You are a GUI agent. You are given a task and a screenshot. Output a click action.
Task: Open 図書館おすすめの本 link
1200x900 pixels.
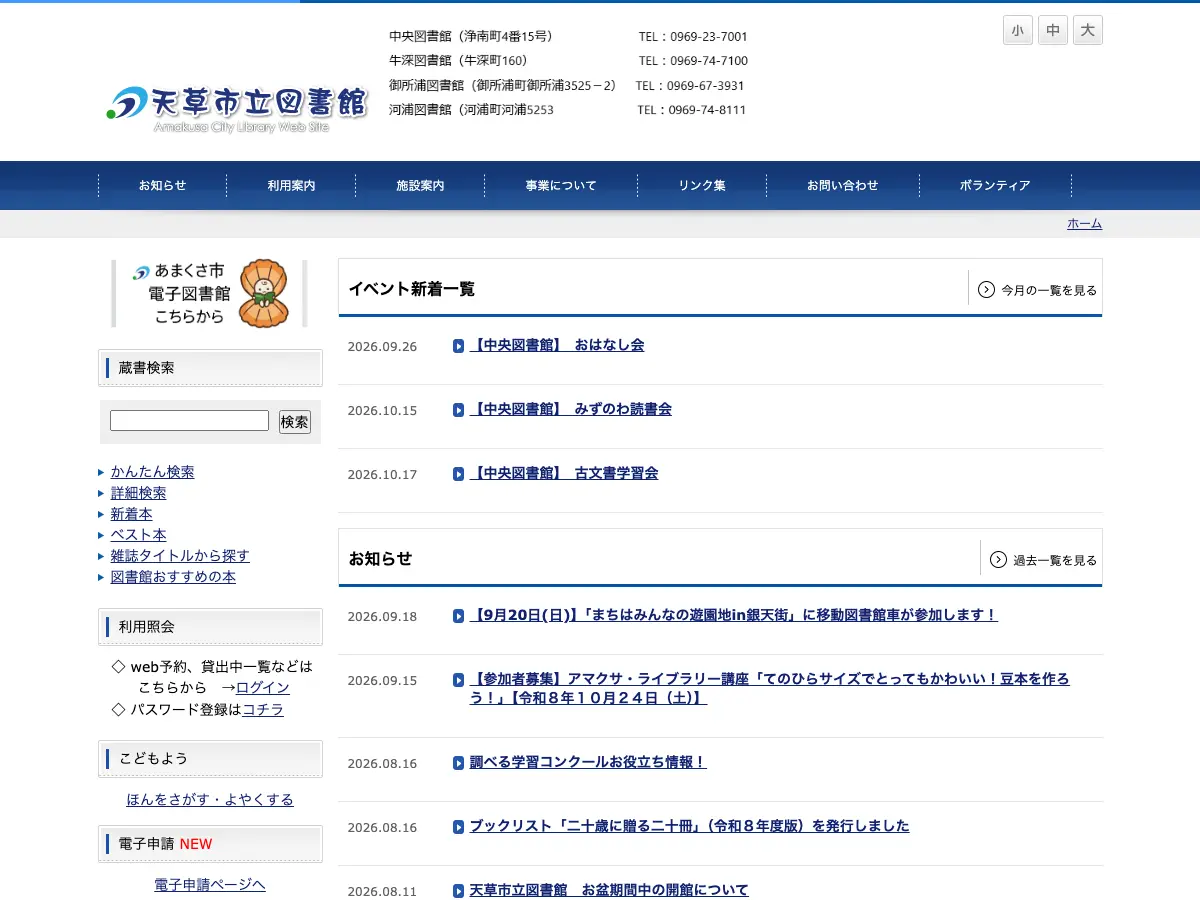point(173,577)
